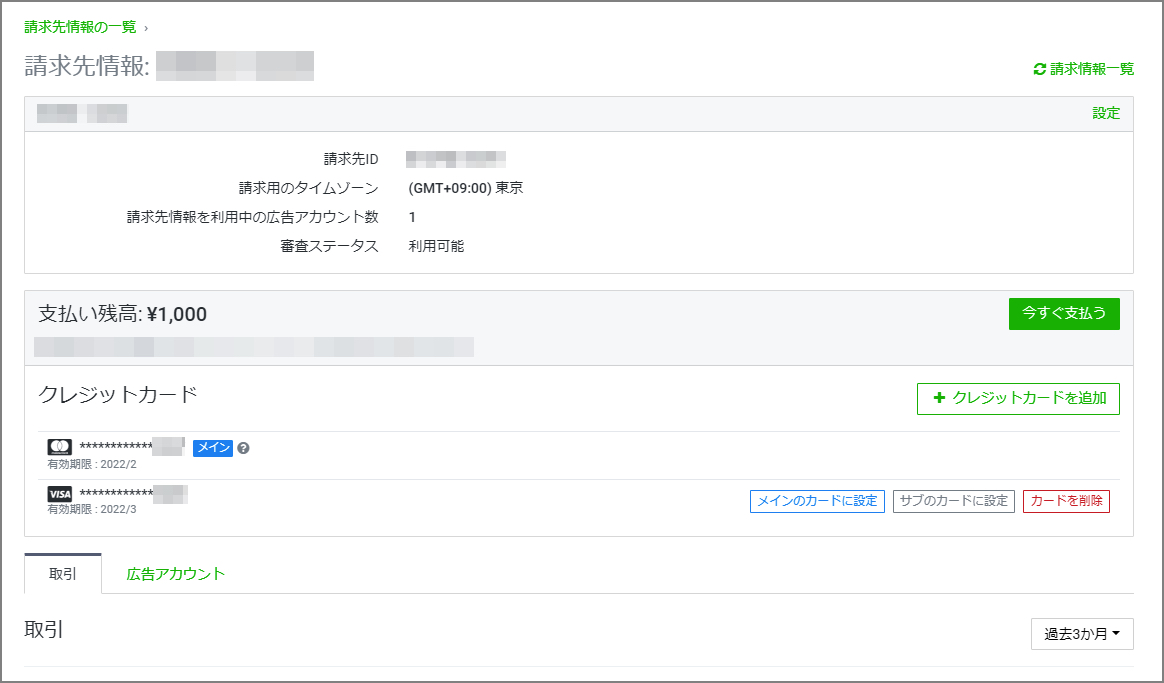Set VISA card with メインのカードに設定
Screen dimensions: 1164x683
817,501
